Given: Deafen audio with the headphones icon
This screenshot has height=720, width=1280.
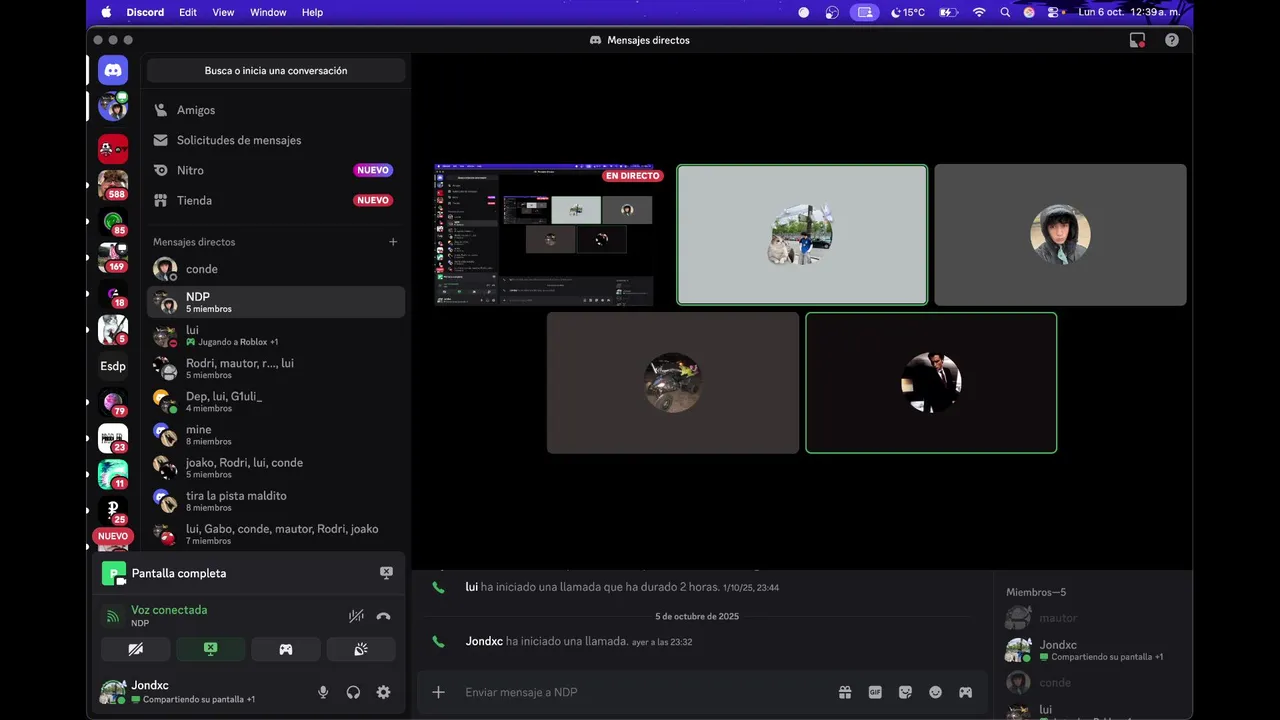Looking at the screenshot, I should click(353, 692).
